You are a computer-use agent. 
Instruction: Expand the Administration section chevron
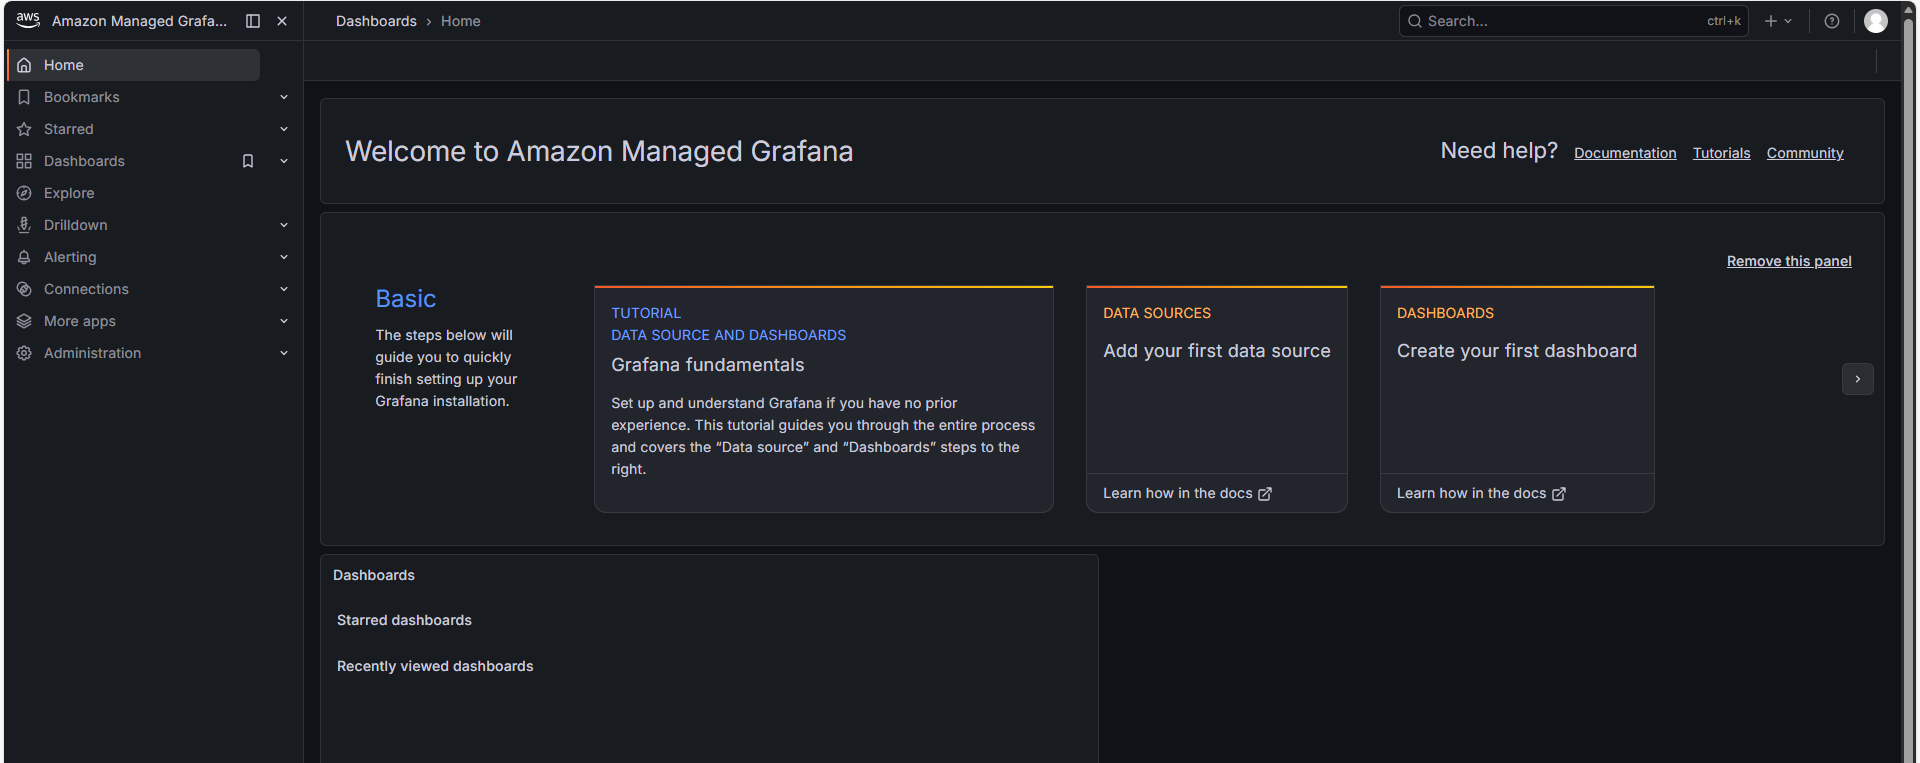tap(284, 353)
